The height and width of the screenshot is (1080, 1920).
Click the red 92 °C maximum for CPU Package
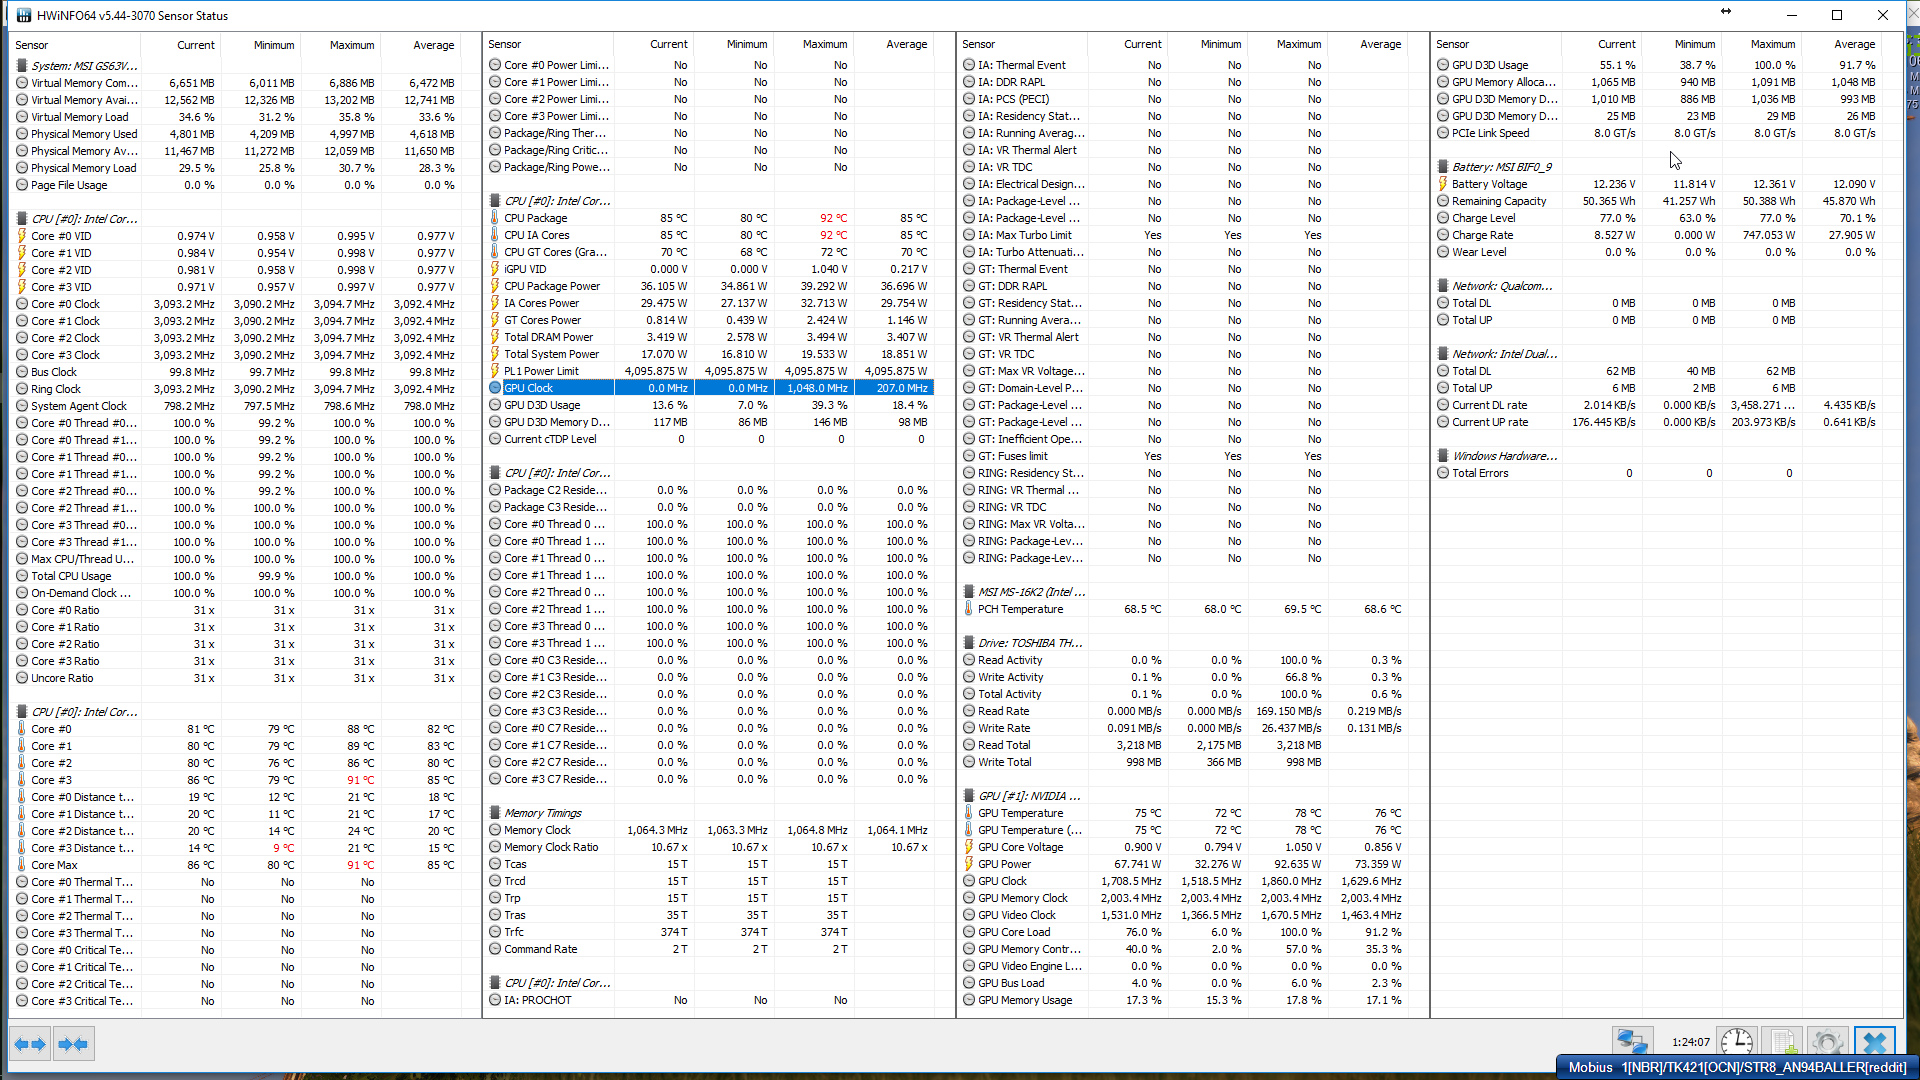833,218
